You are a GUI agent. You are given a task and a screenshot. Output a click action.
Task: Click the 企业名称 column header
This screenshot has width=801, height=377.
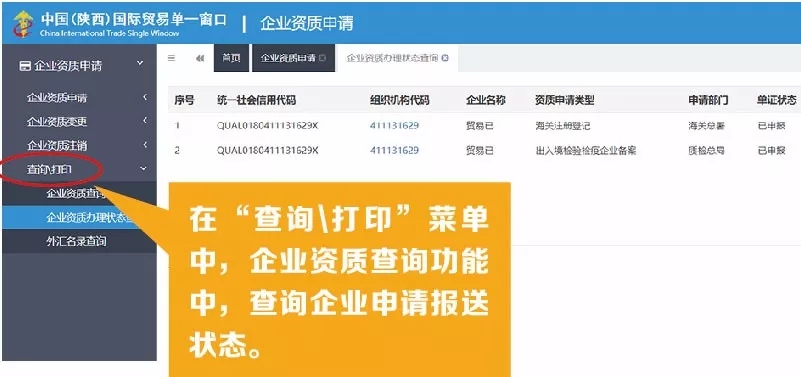point(486,101)
